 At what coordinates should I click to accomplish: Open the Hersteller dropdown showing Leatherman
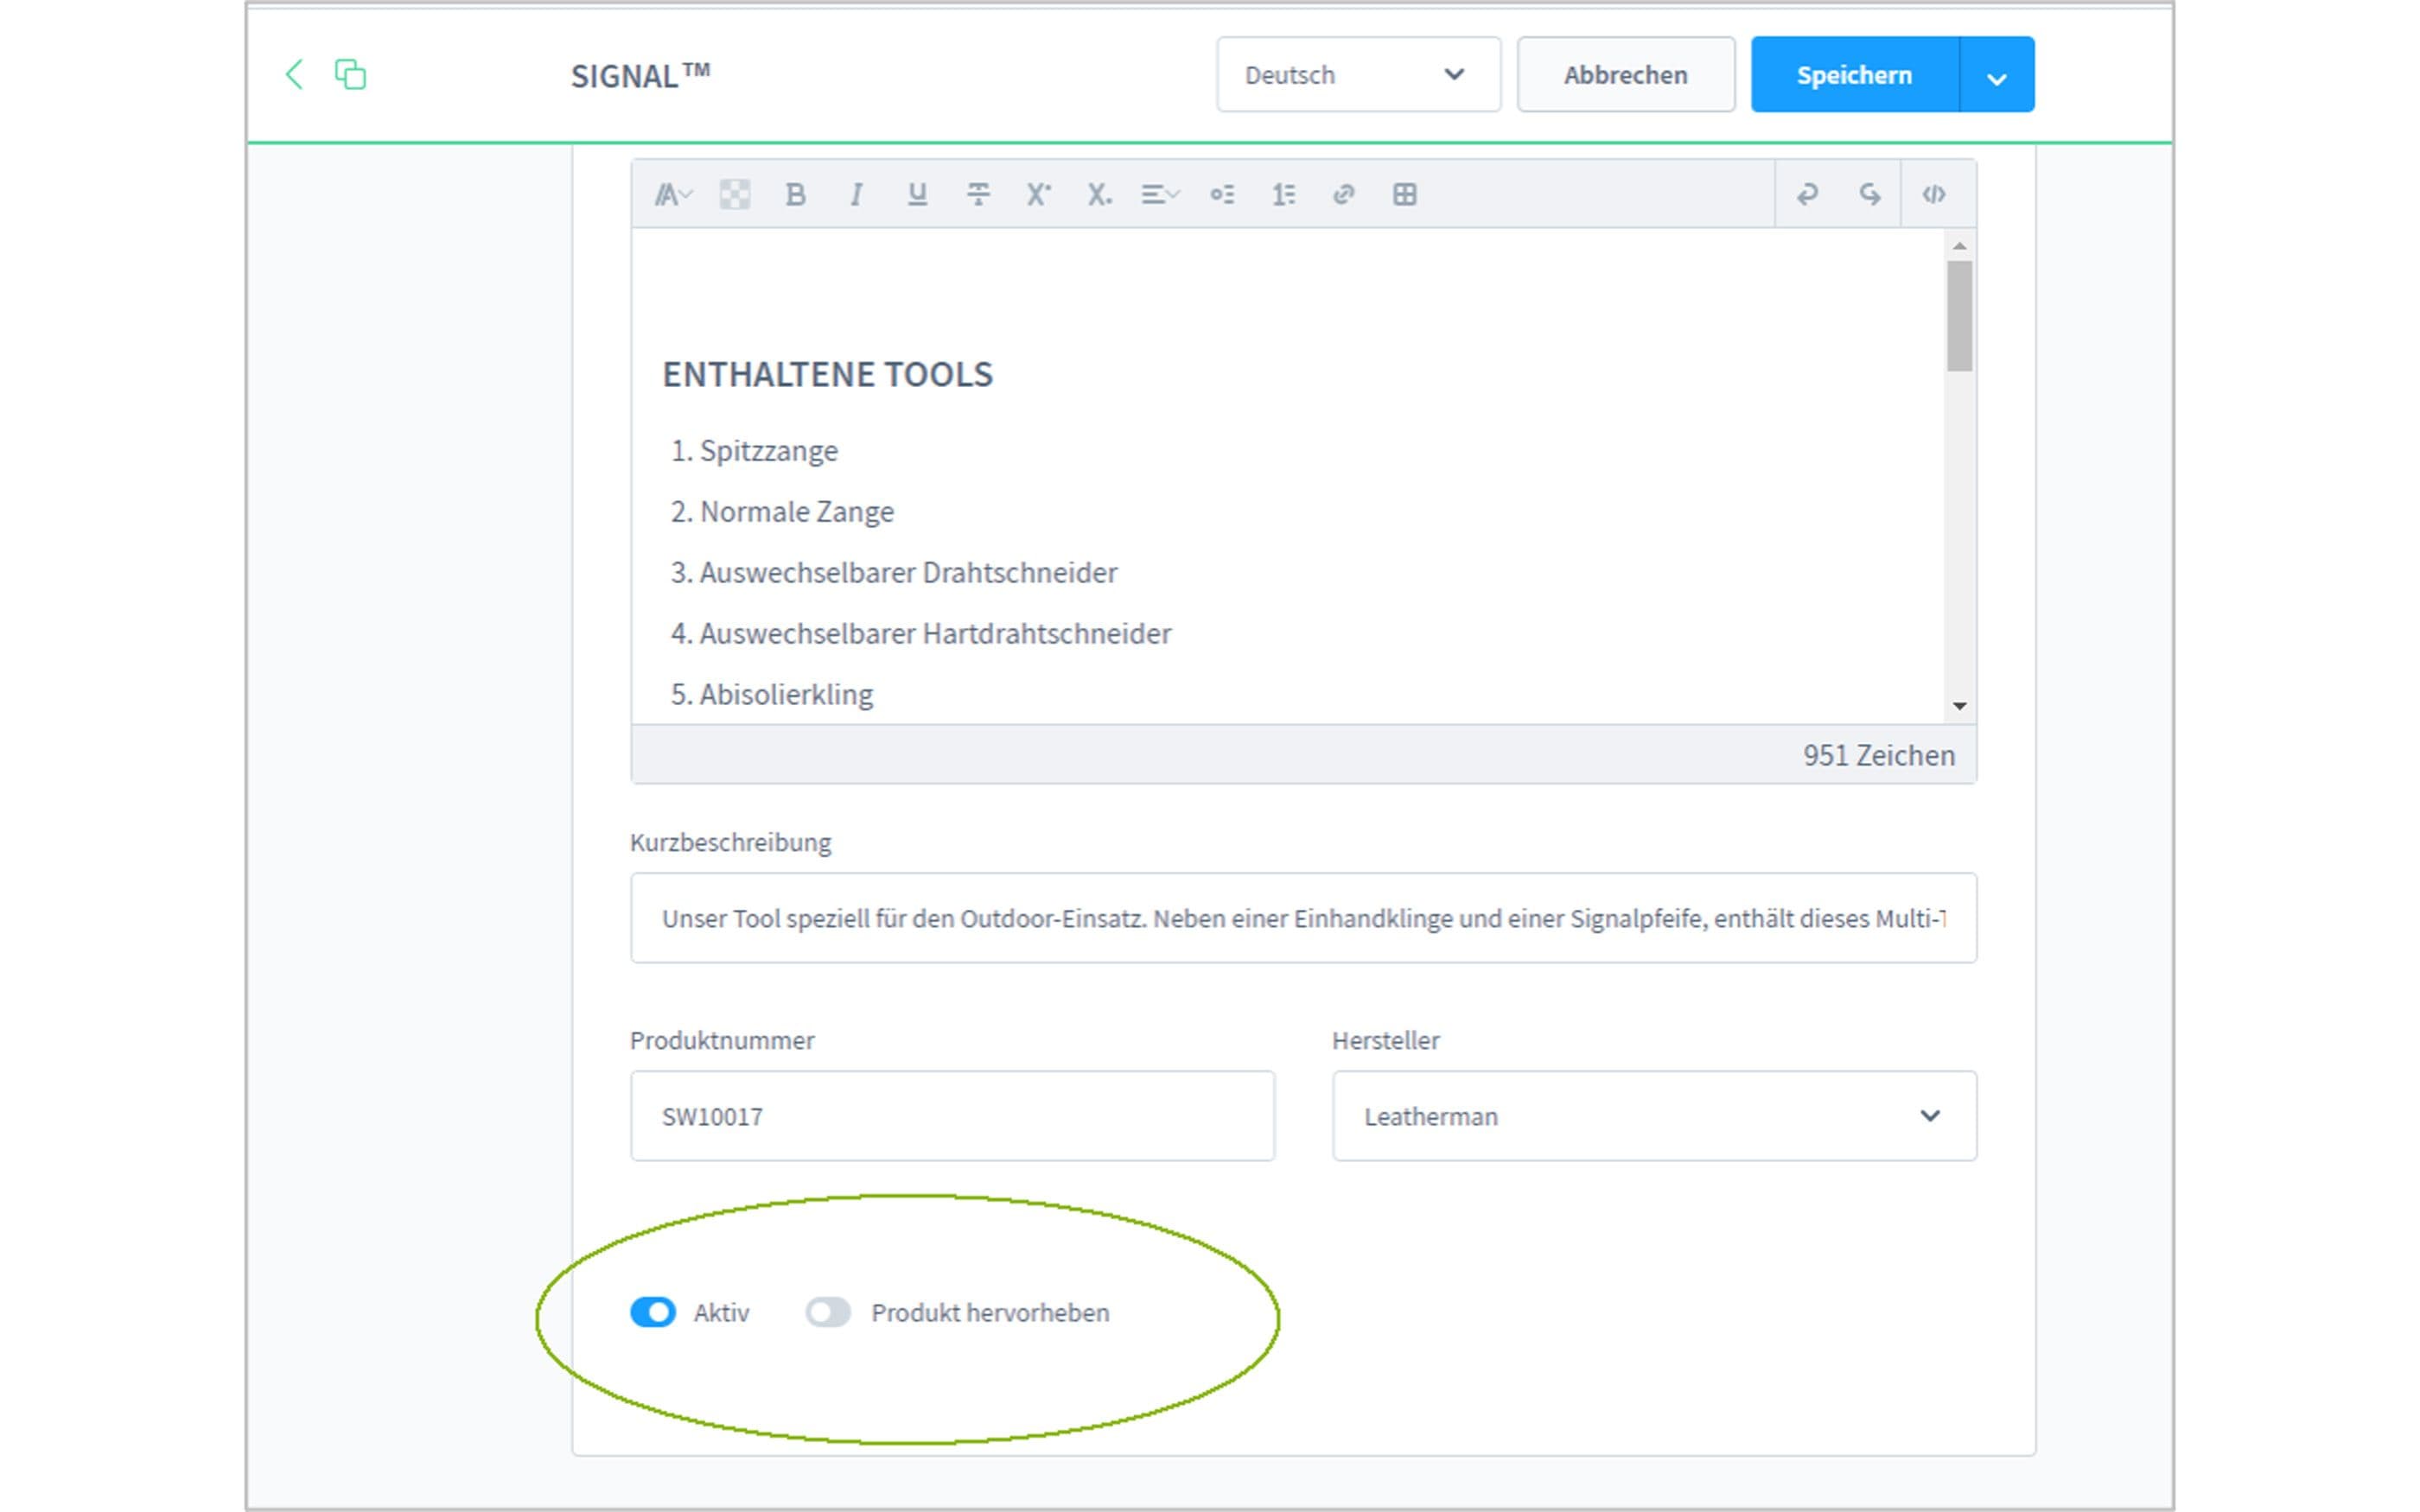click(x=1653, y=1116)
